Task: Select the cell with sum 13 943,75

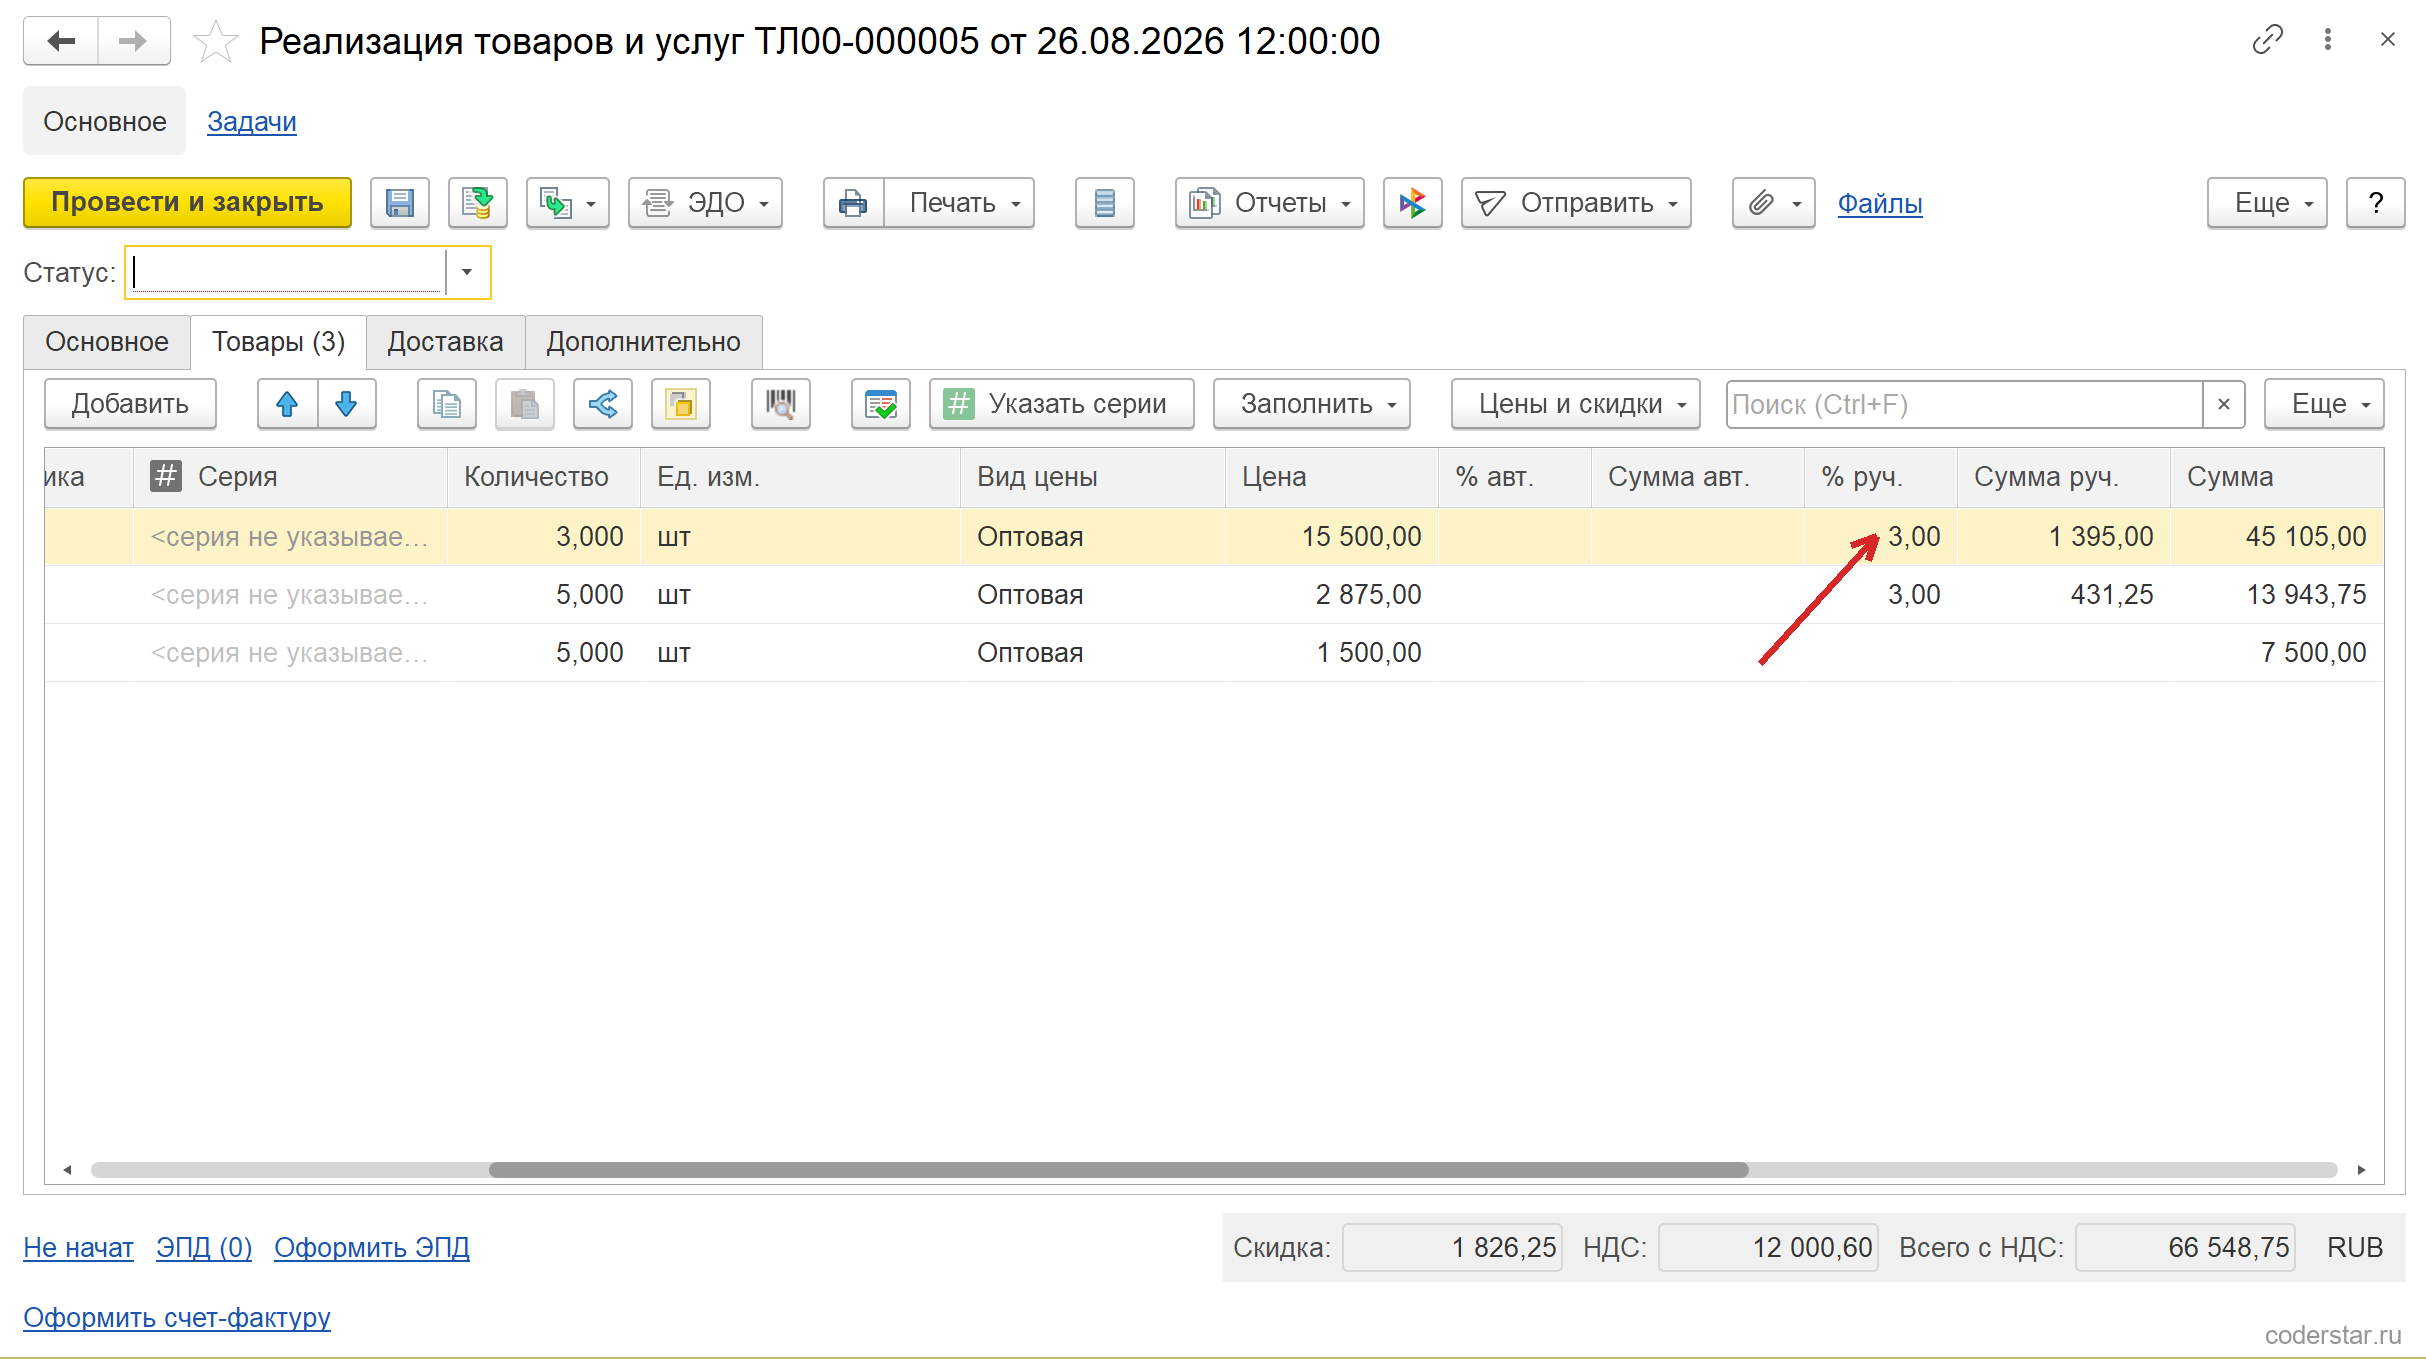Action: 2277,595
